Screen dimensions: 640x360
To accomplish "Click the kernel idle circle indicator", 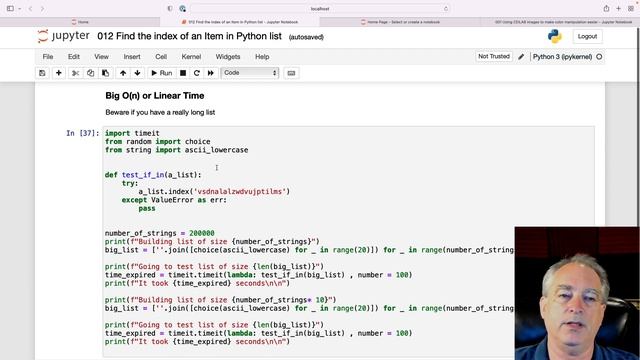I will 599,57.
